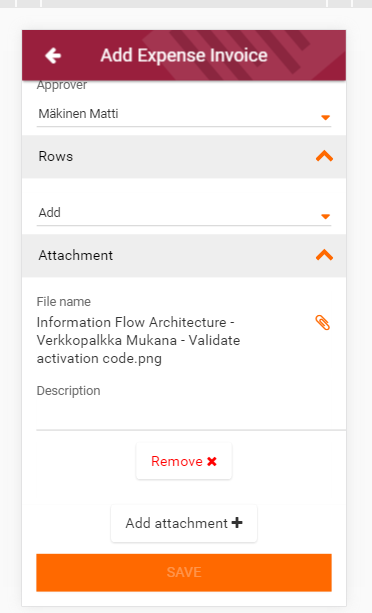Click the Attachment section header

click(x=184, y=256)
